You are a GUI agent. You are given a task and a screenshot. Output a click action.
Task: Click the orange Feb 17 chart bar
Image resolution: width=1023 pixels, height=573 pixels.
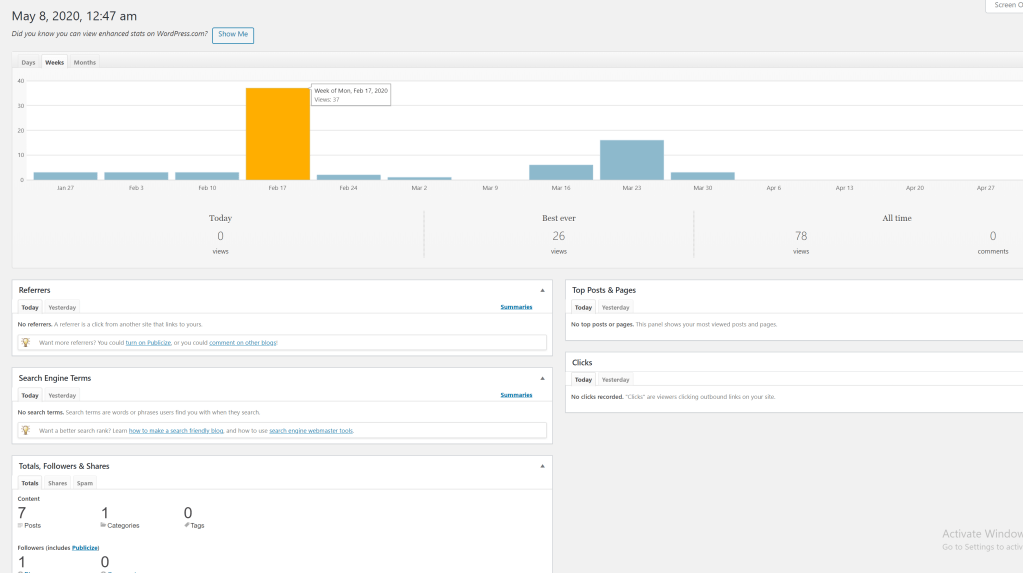tap(278, 133)
